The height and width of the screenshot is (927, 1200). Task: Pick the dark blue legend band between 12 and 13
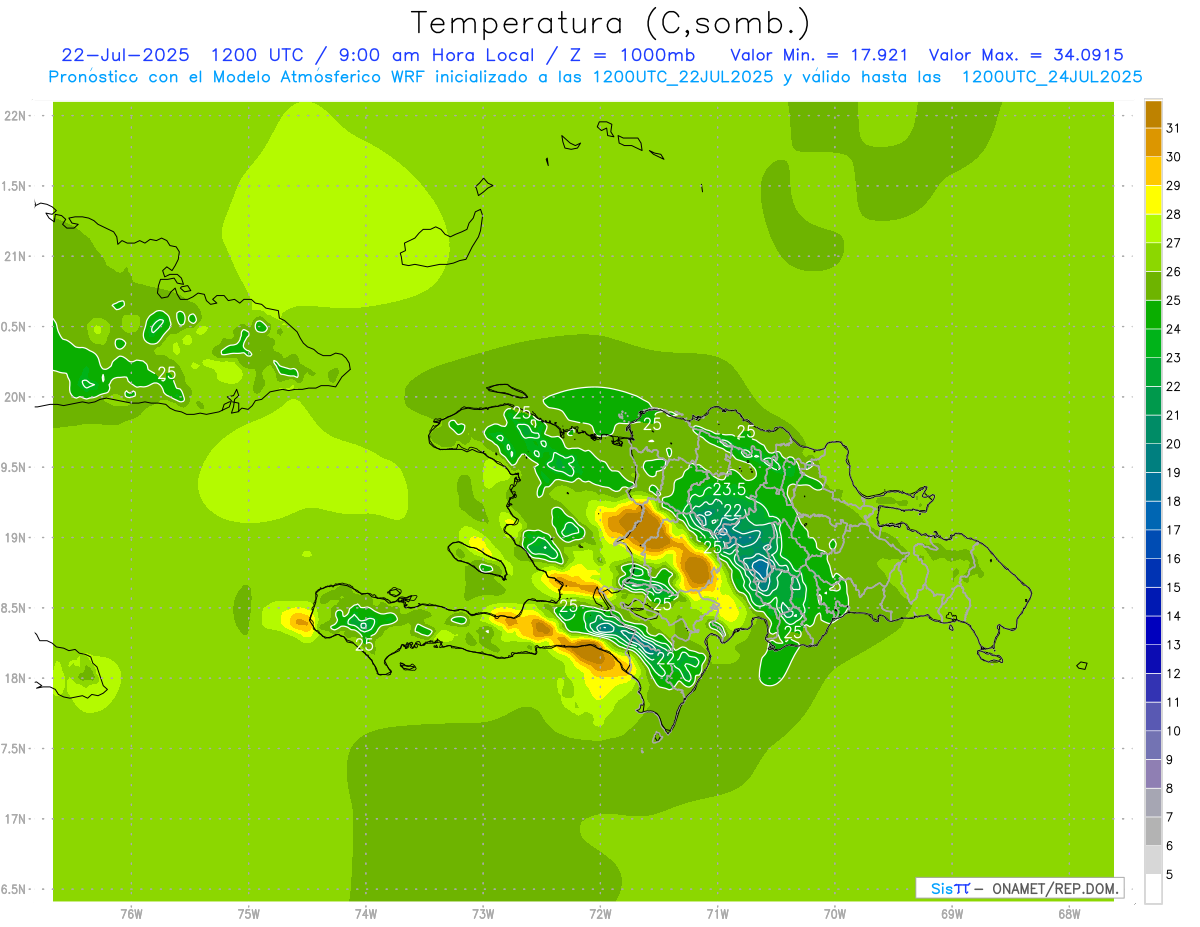(x=1153, y=659)
